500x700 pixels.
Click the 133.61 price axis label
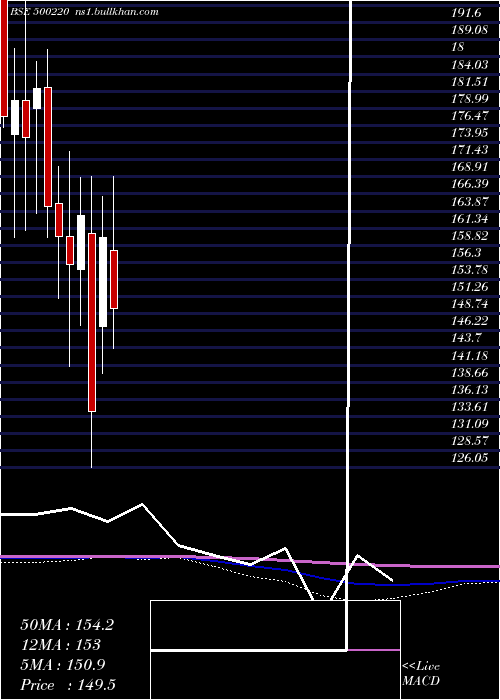click(470, 406)
